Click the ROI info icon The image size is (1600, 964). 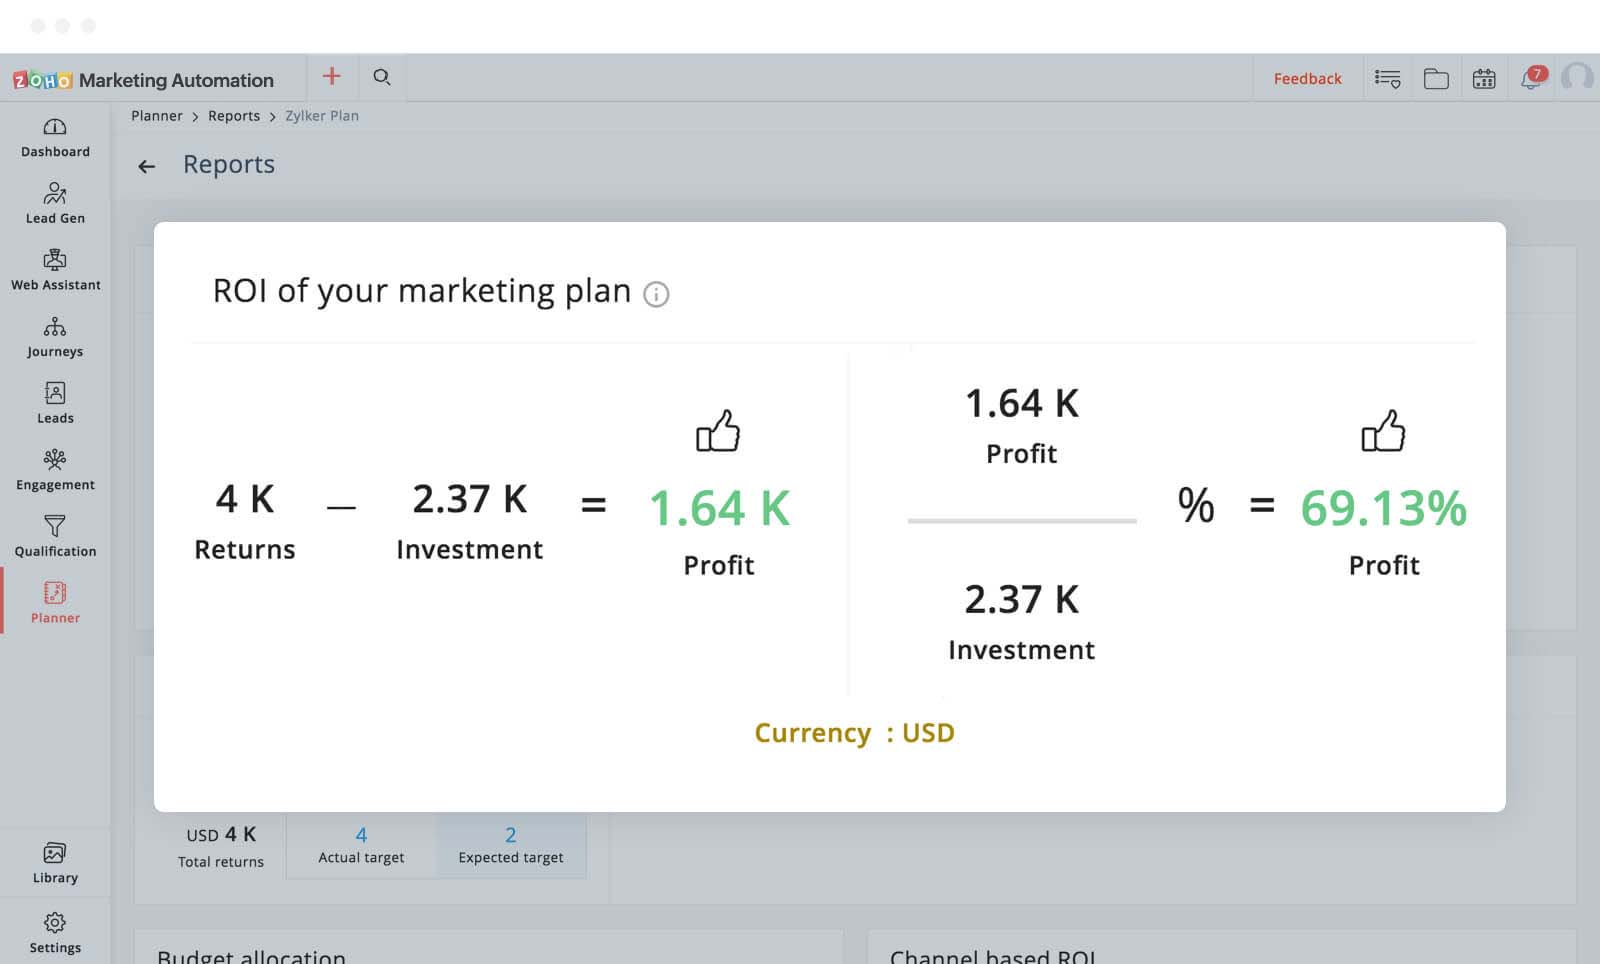click(656, 294)
